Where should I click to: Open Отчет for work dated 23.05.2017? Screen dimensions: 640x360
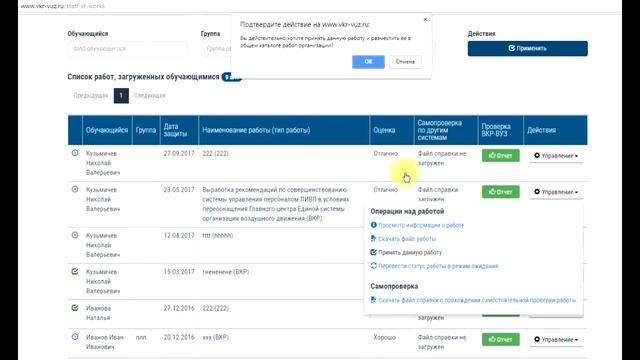click(x=500, y=192)
